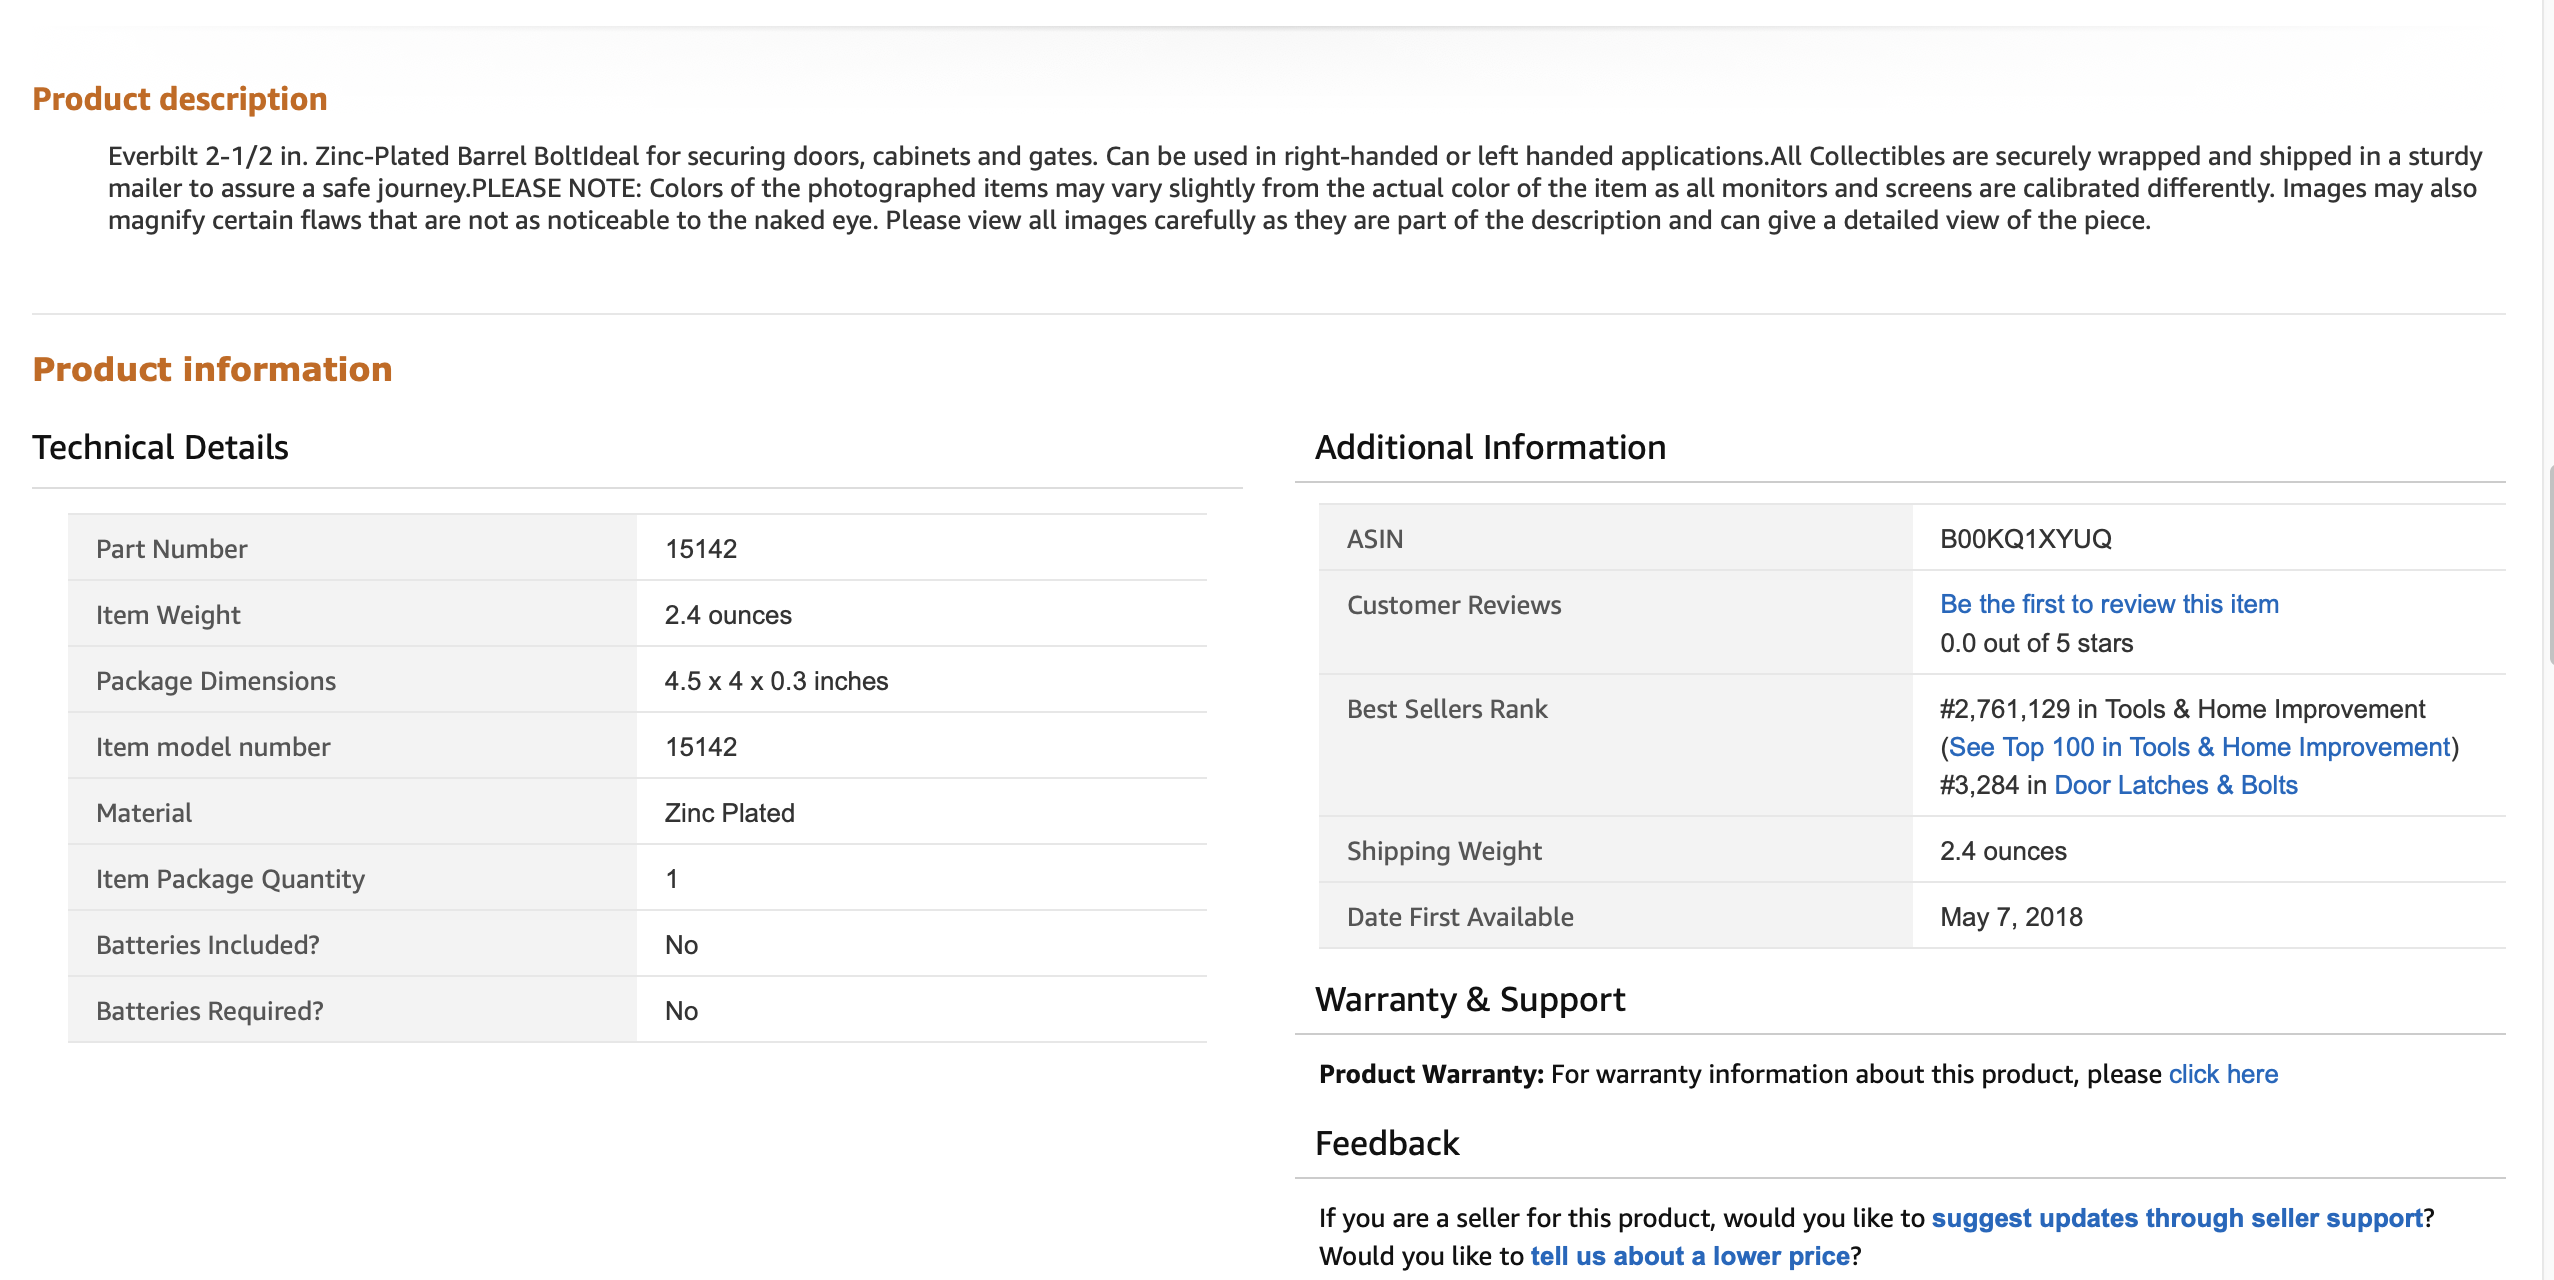Click the ASIN value B00KQ1XYUQ
The height and width of the screenshot is (1280, 2554).
[2025, 539]
